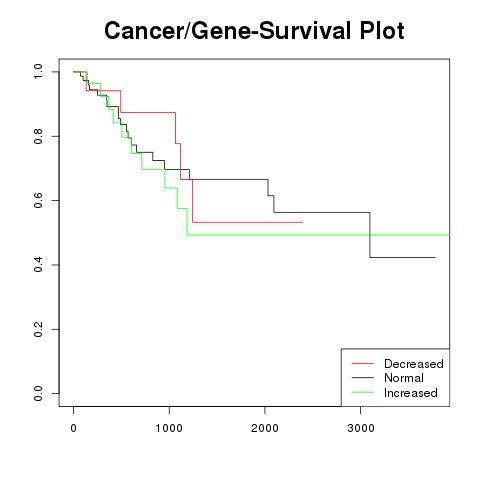The image size is (480, 480).
Task: Click the 0.4 y-axis tick label
Action: (38, 265)
